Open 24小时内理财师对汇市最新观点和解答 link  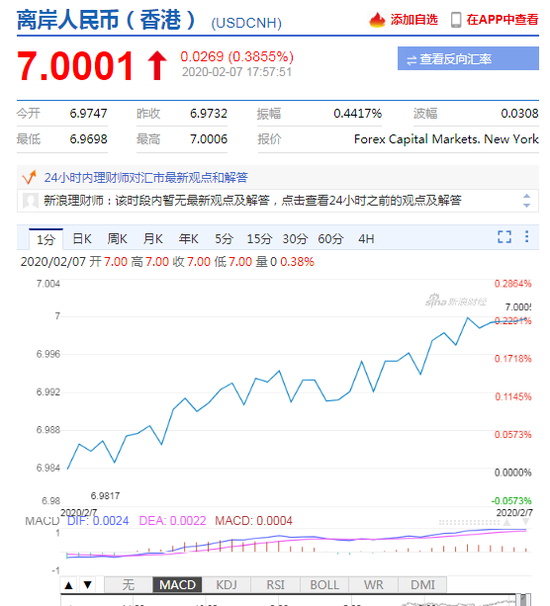point(146,177)
